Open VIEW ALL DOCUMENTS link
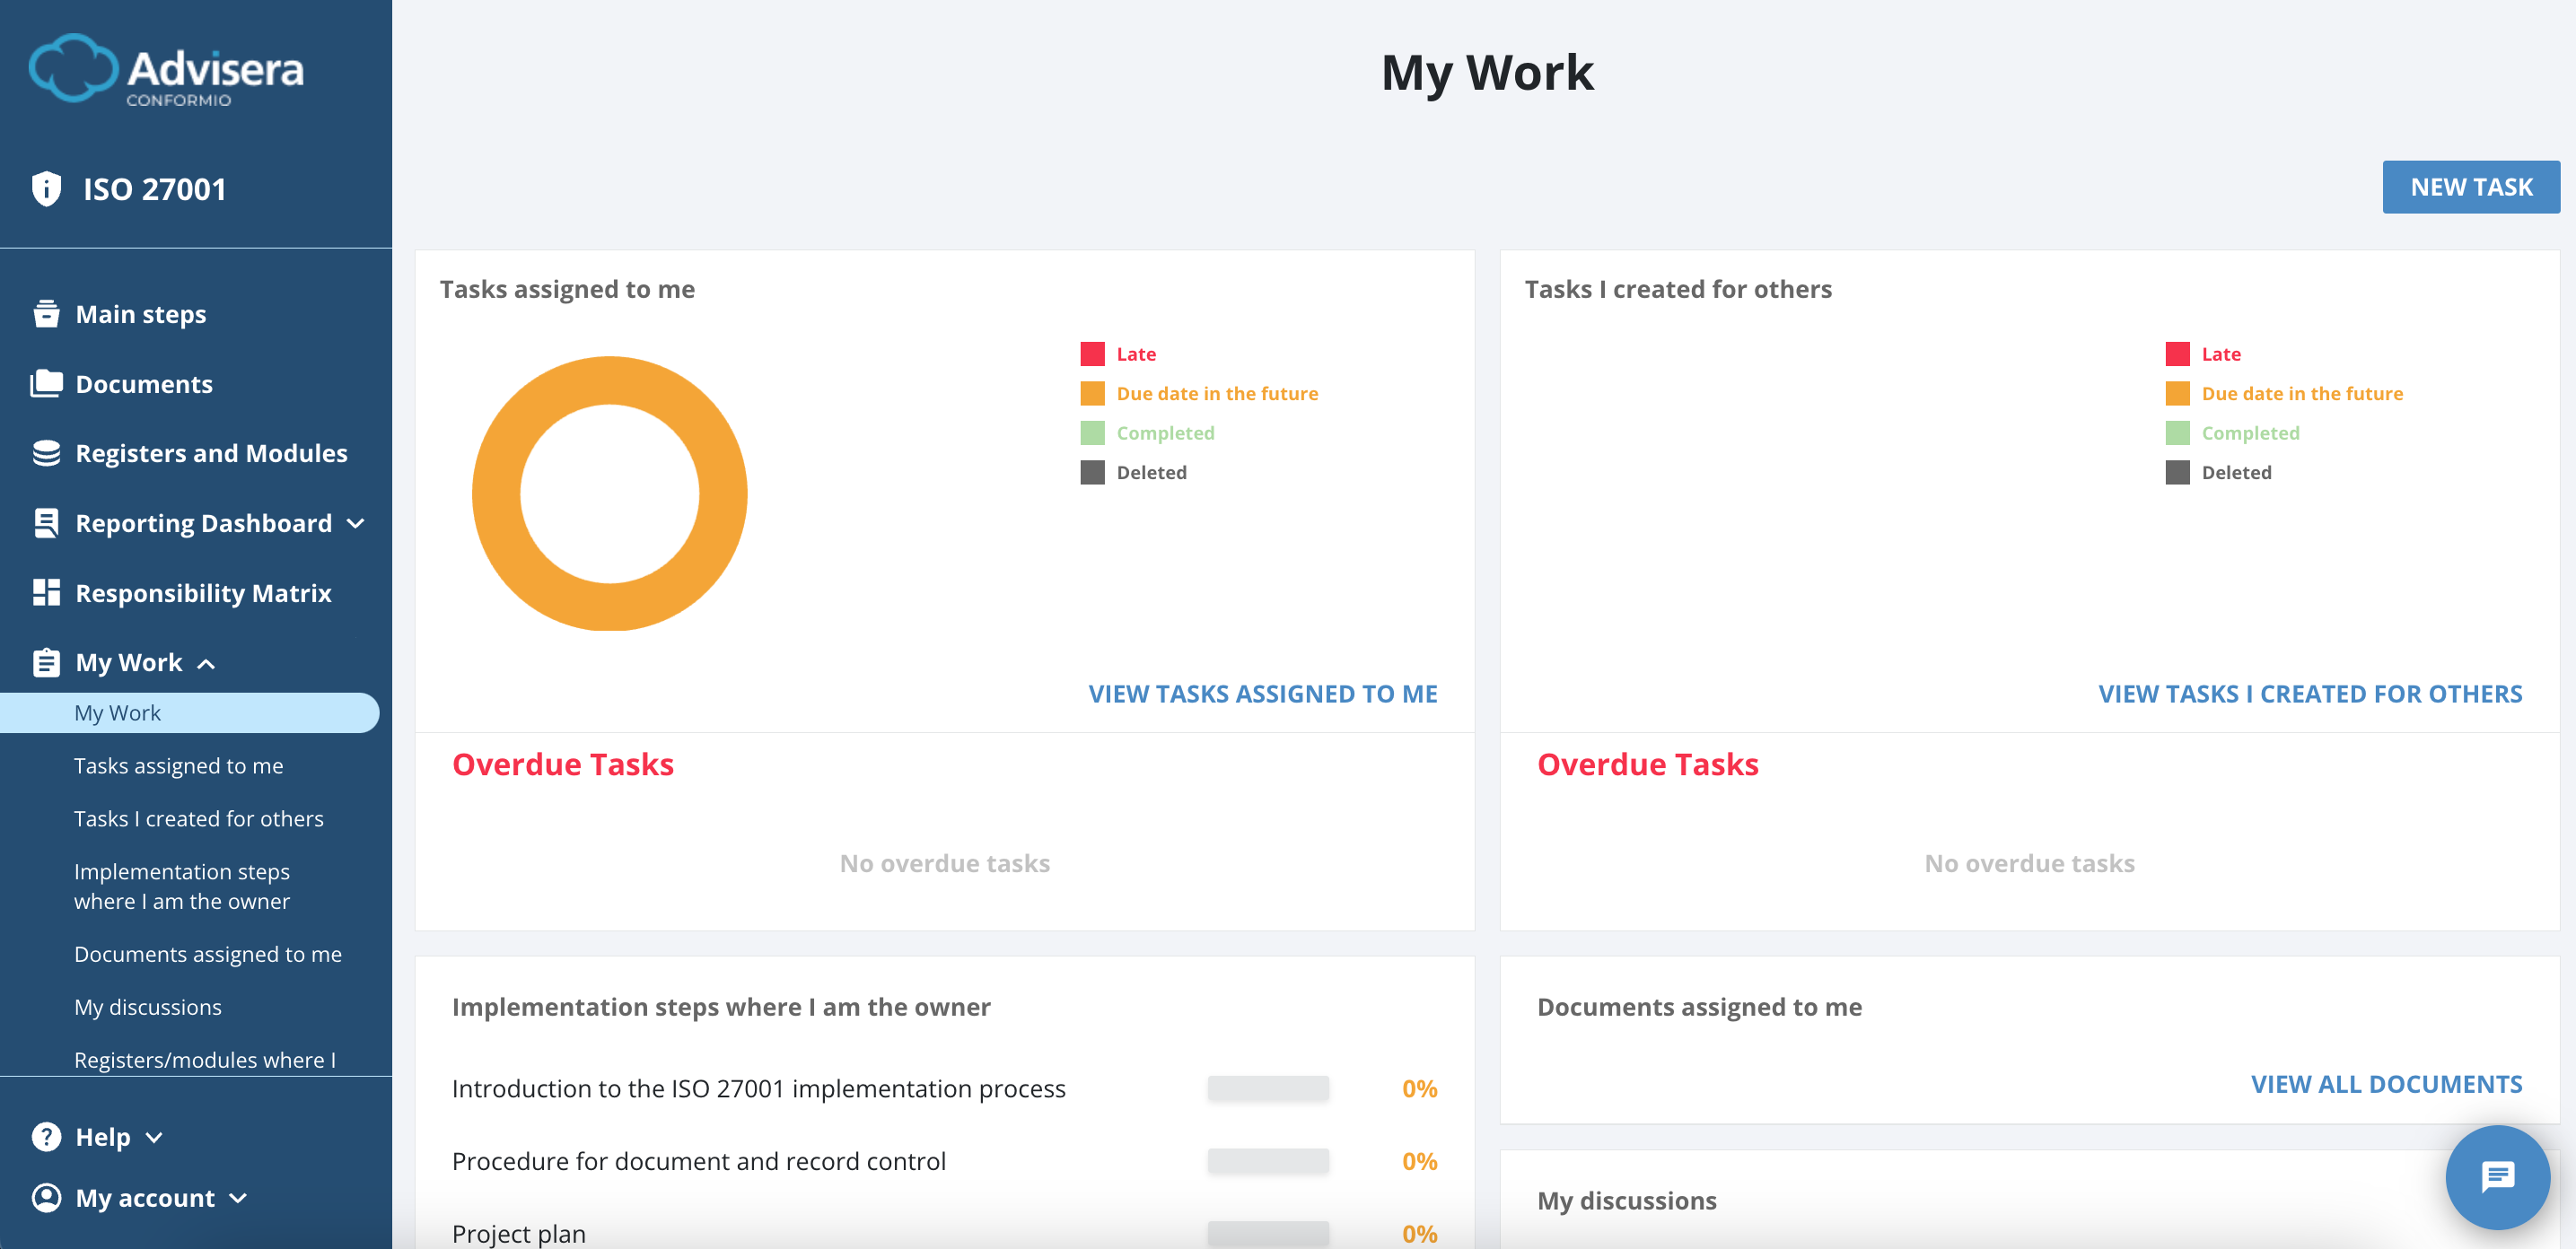Screen dimensions: 2576x1249 tap(2388, 1083)
